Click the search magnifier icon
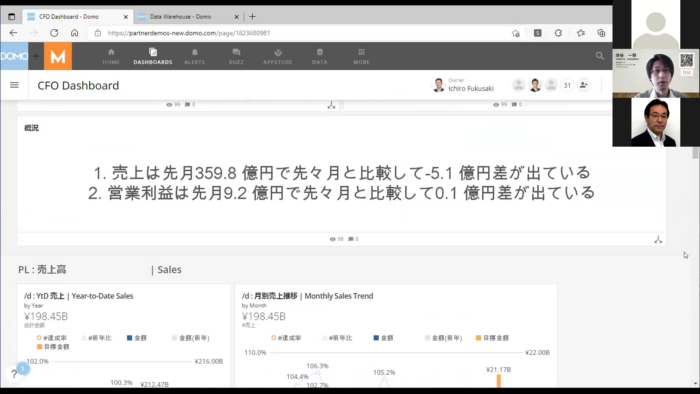 [600, 56]
